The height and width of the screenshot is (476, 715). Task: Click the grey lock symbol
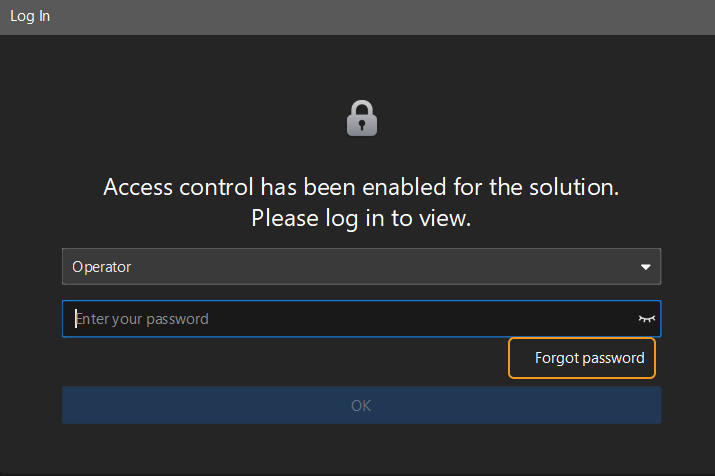pyautogui.click(x=361, y=118)
